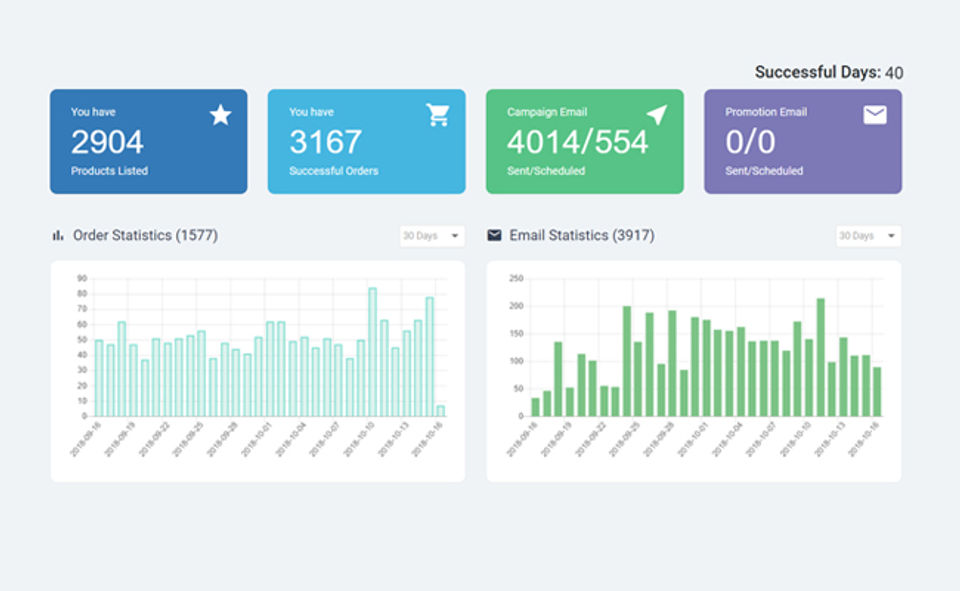Click the last short bar in Order Statistics chart
Image resolution: width=960 pixels, height=591 pixels.
coord(441,411)
